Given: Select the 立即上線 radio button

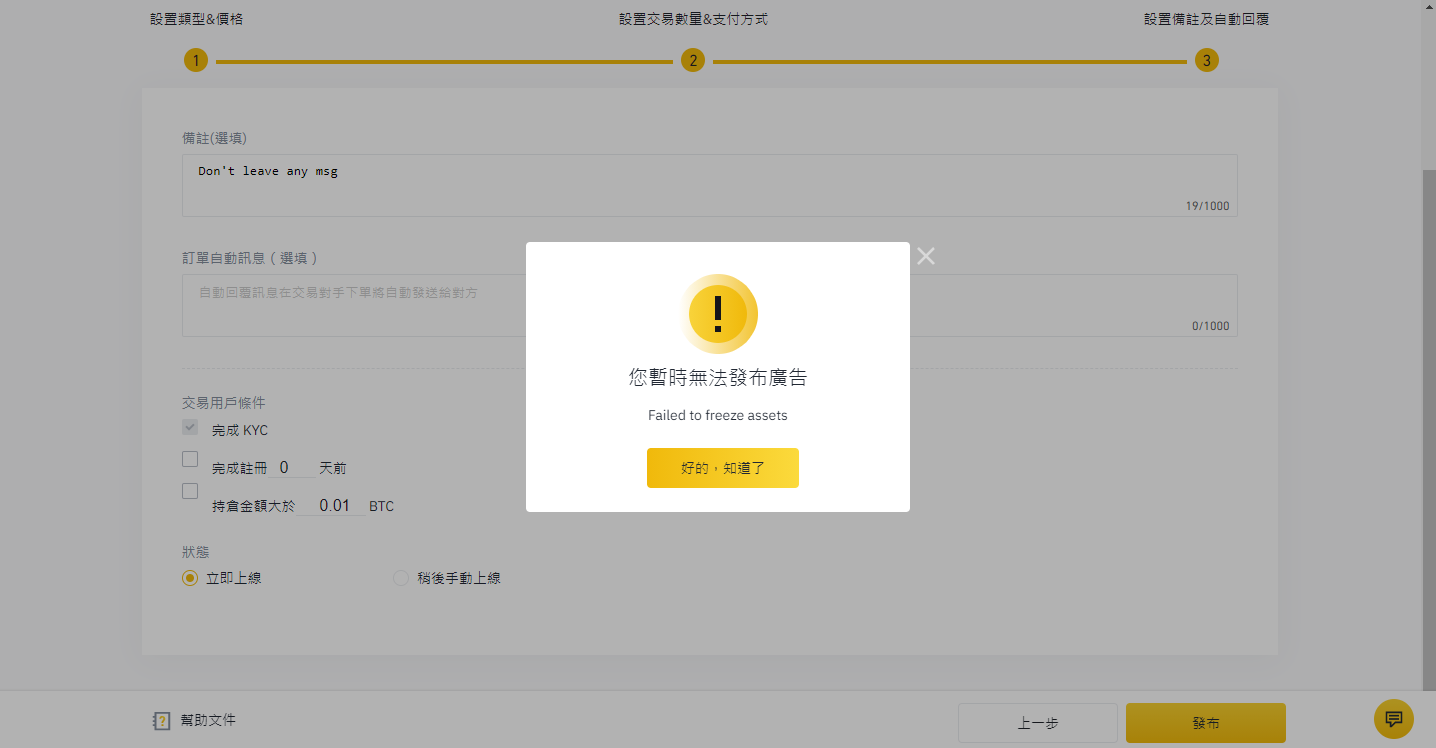Looking at the screenshot, I should (x=190, y=577).
